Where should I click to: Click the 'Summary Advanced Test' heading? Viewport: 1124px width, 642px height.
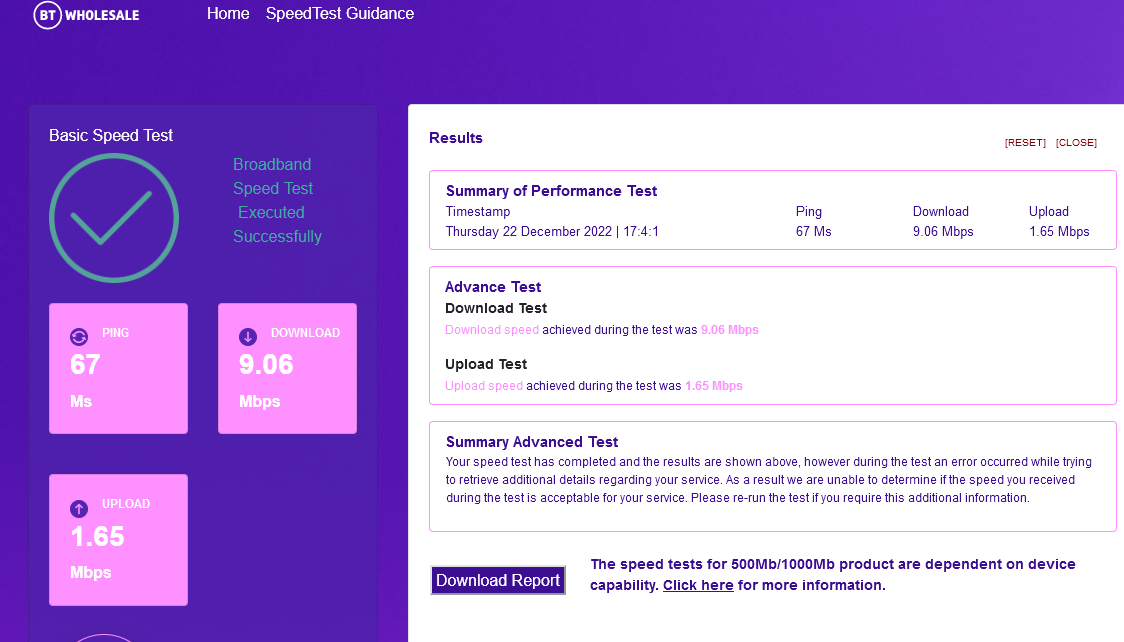click(532, 442)
